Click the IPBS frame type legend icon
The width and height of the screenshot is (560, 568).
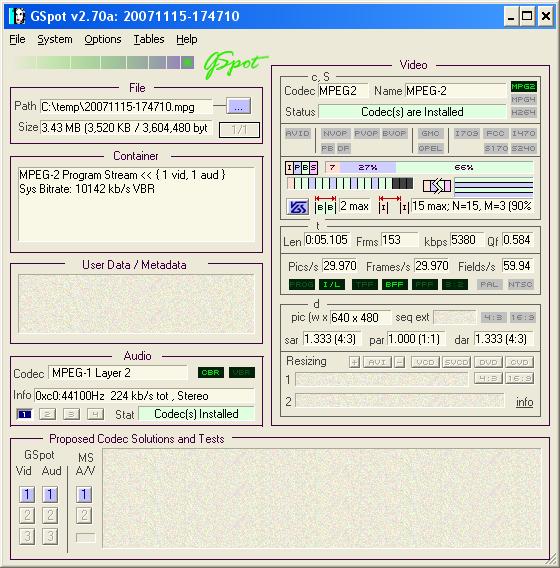coord(301,167)
